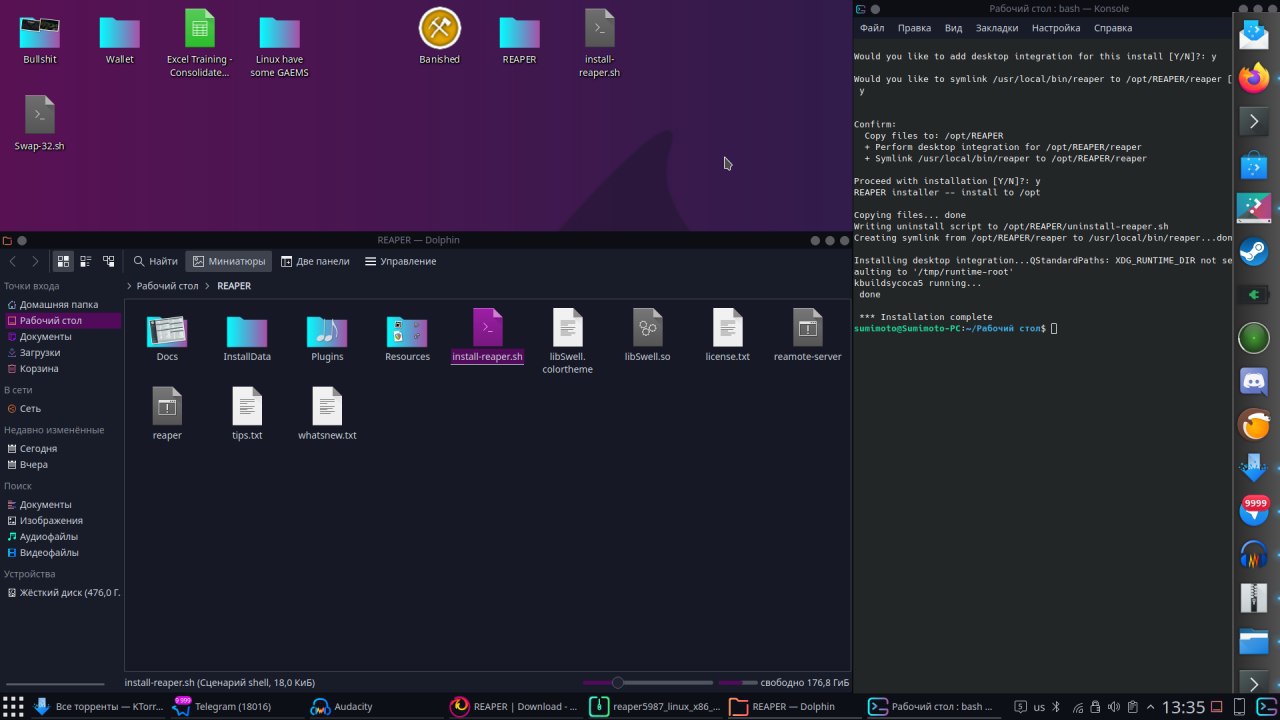Open Вид menu in Konsole
Viewport: 1280px width, 720px height.
tap(954, 28)
